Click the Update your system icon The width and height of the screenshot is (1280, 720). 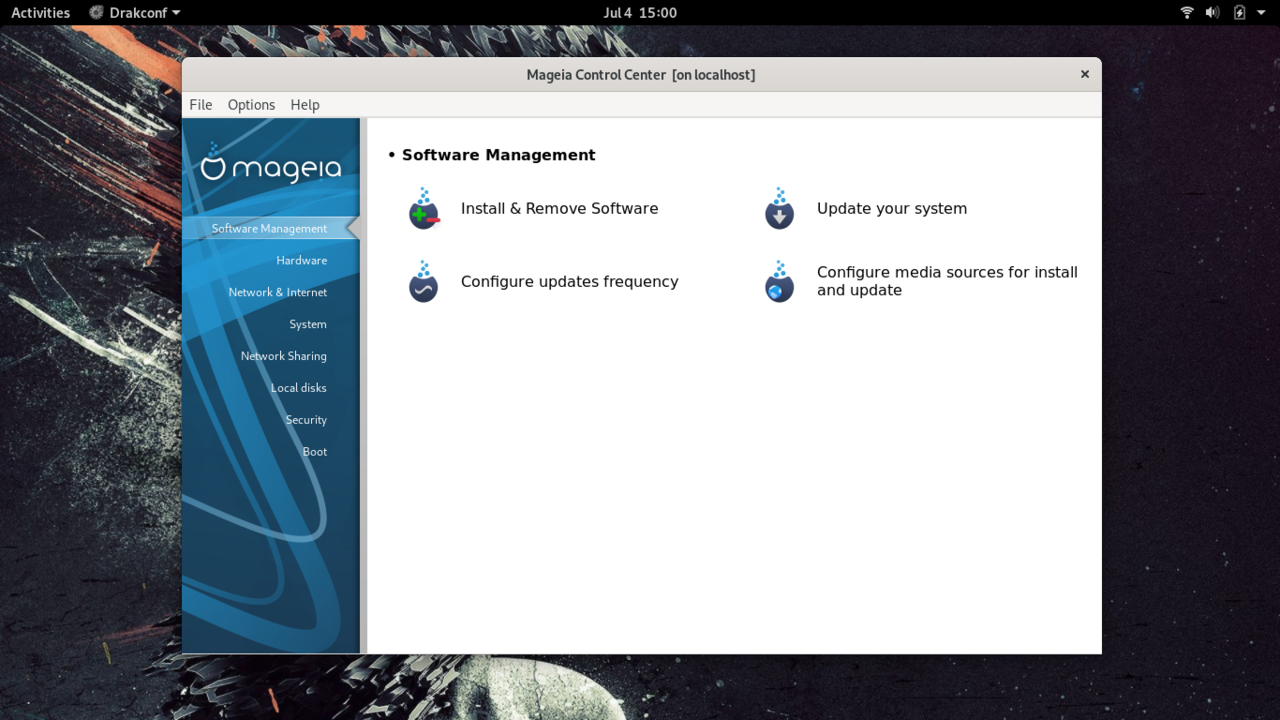(779, 209)
